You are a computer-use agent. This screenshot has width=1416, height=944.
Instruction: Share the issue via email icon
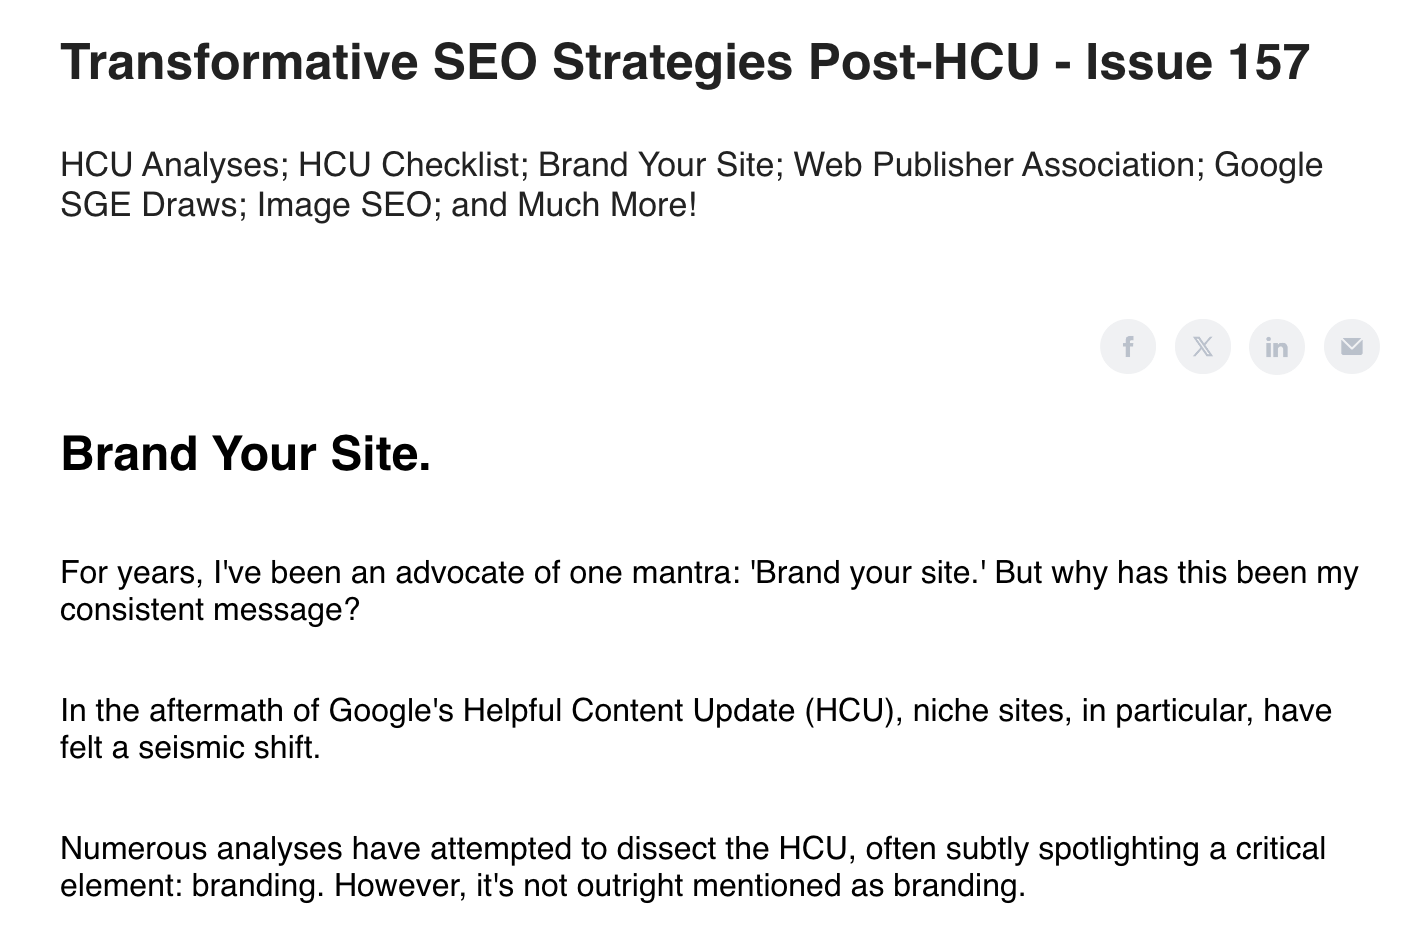pos(1351,347)
